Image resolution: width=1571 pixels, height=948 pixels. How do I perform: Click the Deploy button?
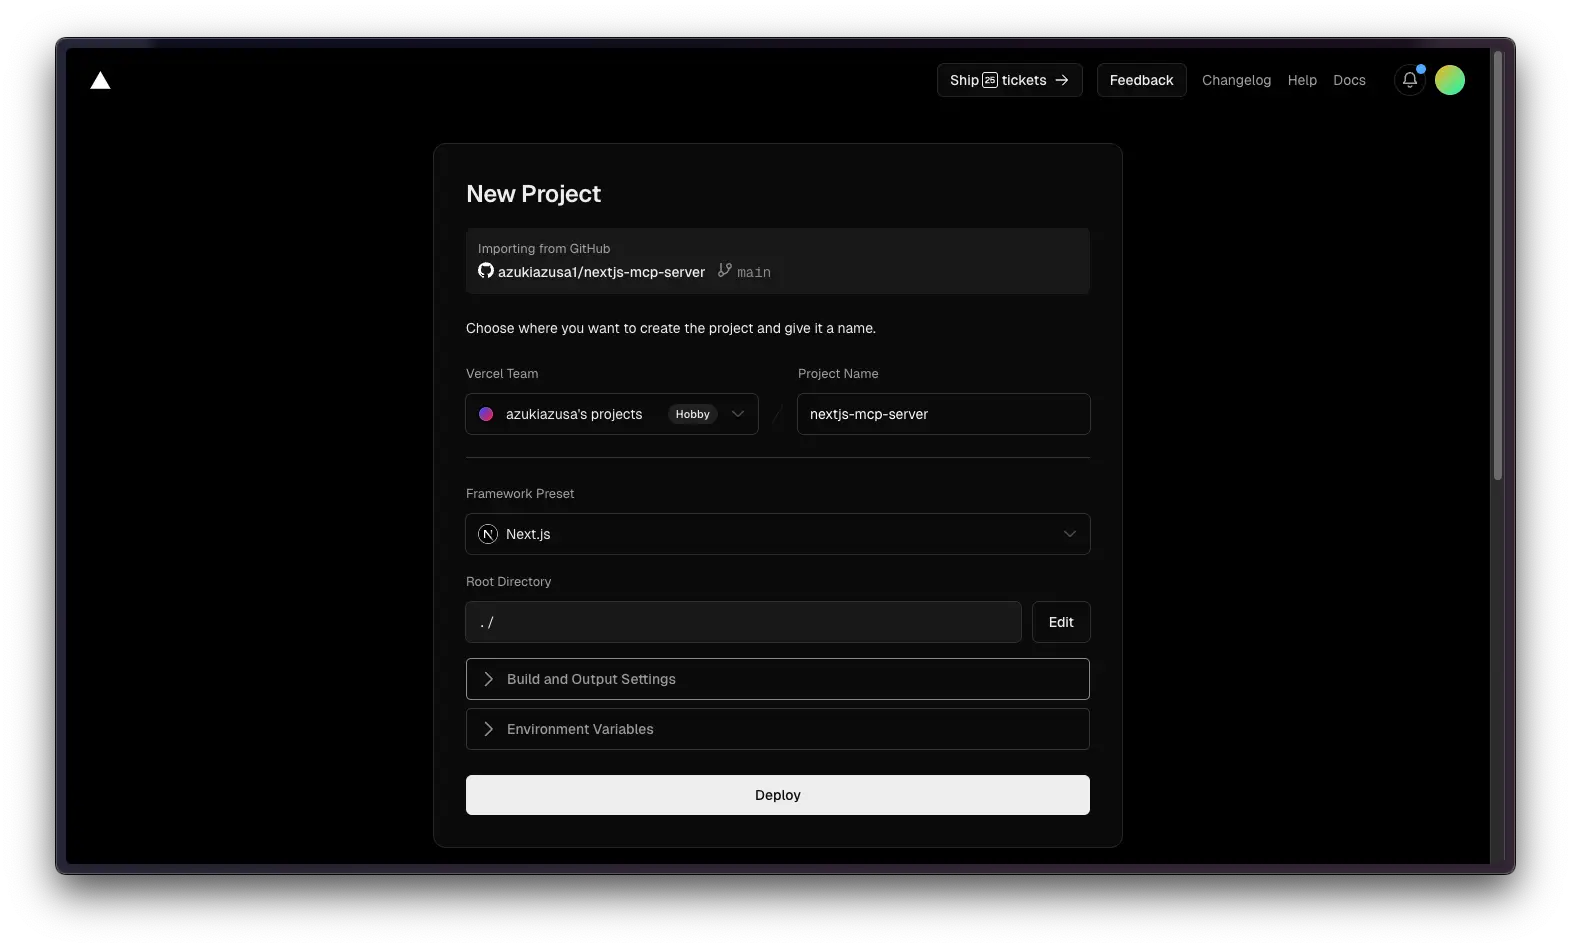(778, 795)
